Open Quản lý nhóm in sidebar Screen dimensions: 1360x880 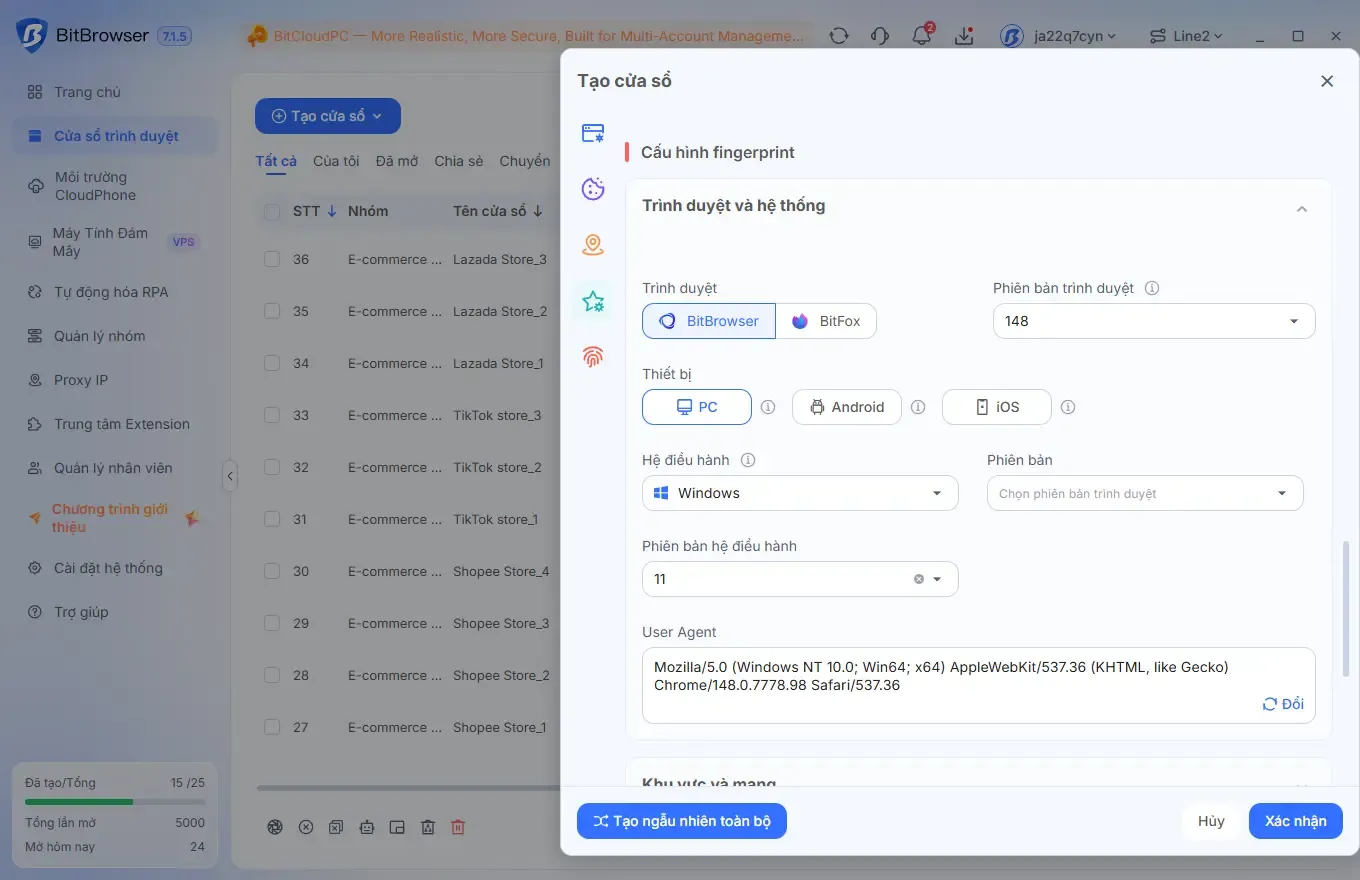coord(114,336)
